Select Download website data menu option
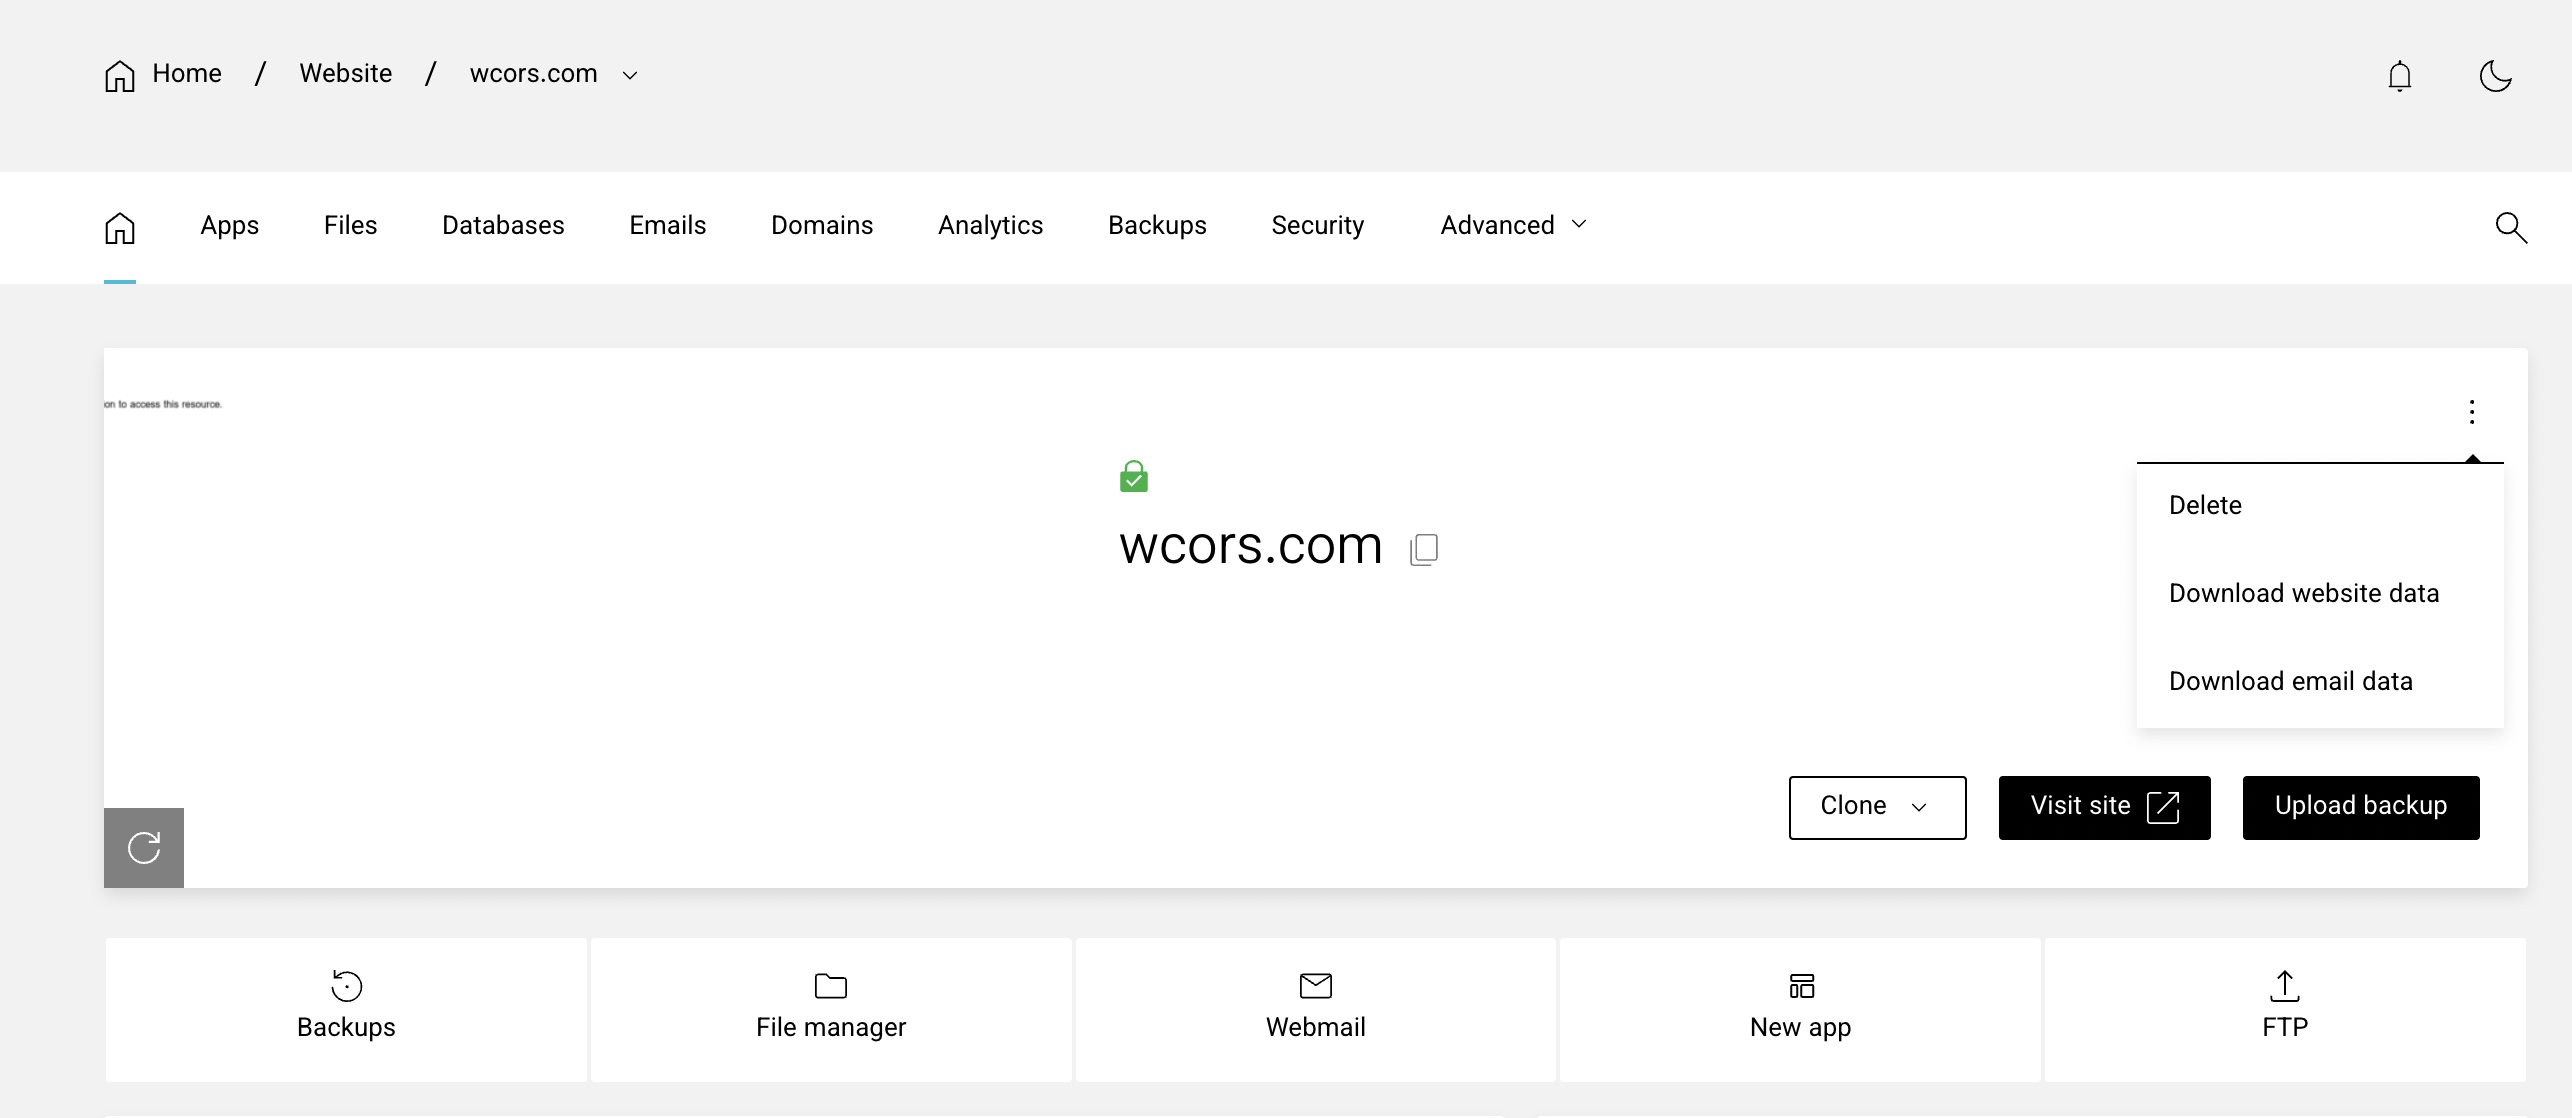 point(2303,593)
